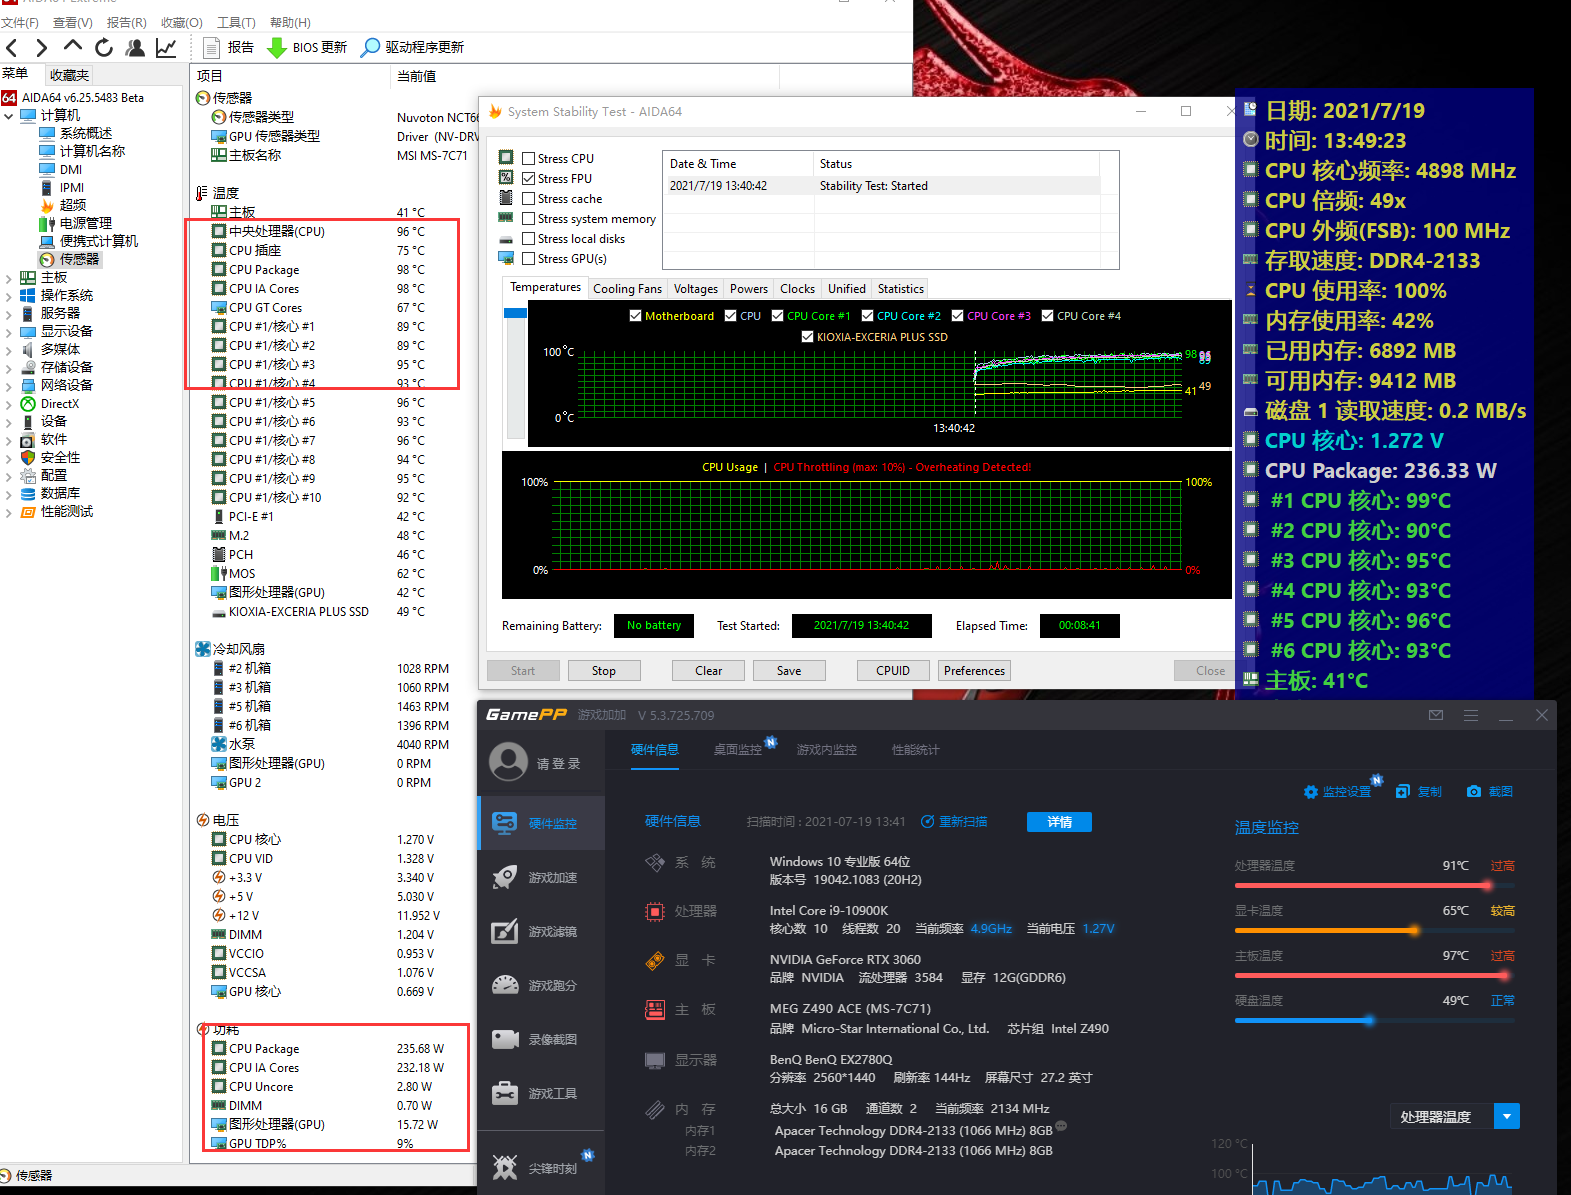Click the 显卡温度 orange slider bar
Viewport: 1571px width, 1195px height.
[x=1375, y=930]
